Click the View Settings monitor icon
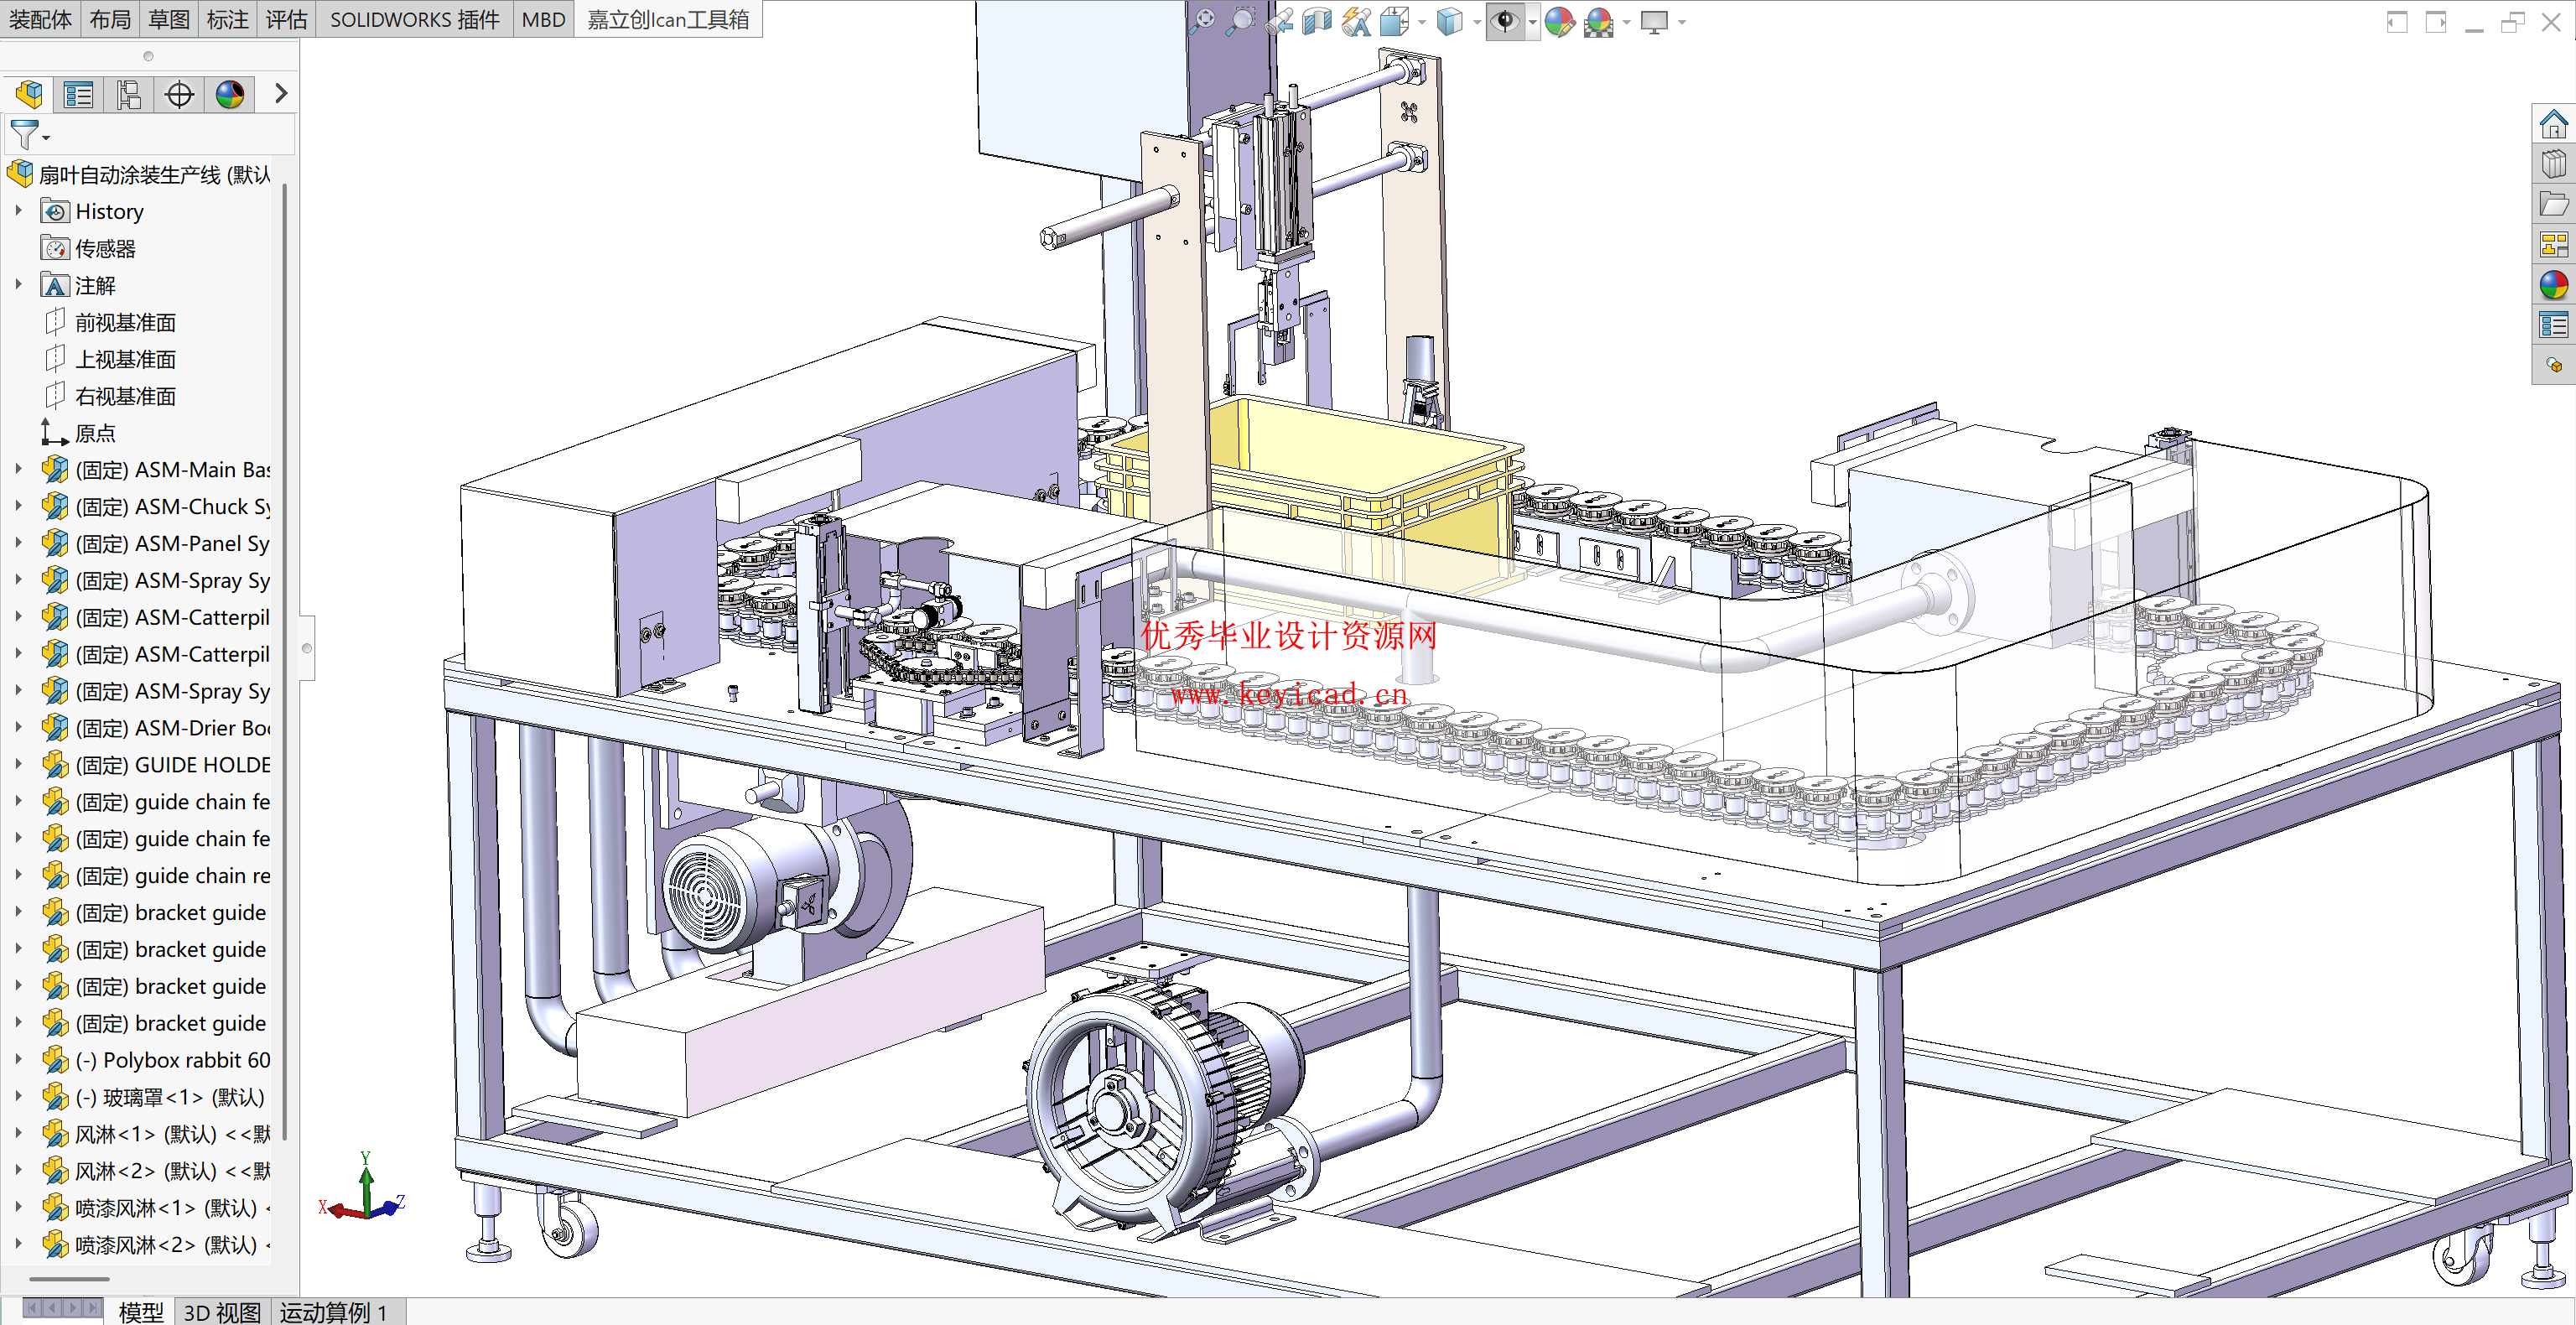Screen dimensions: 2576x1325 click(1655, 21)
